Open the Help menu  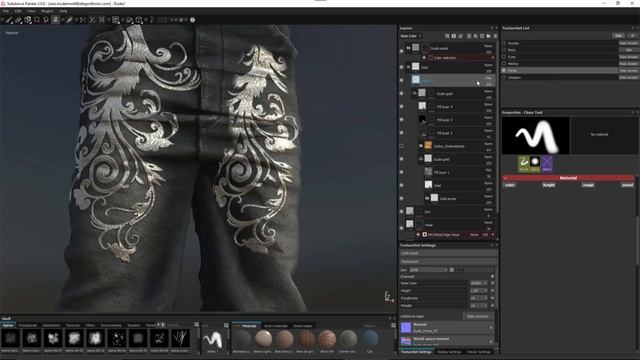point(63,11)
